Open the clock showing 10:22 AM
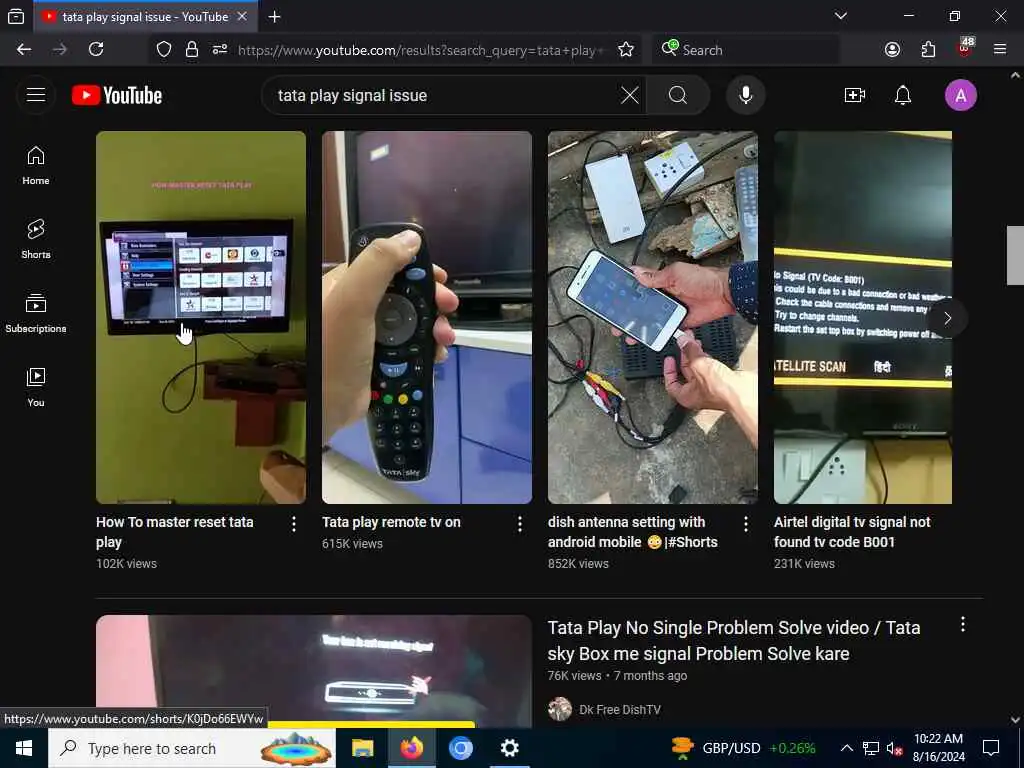 [x=938, y=748]
